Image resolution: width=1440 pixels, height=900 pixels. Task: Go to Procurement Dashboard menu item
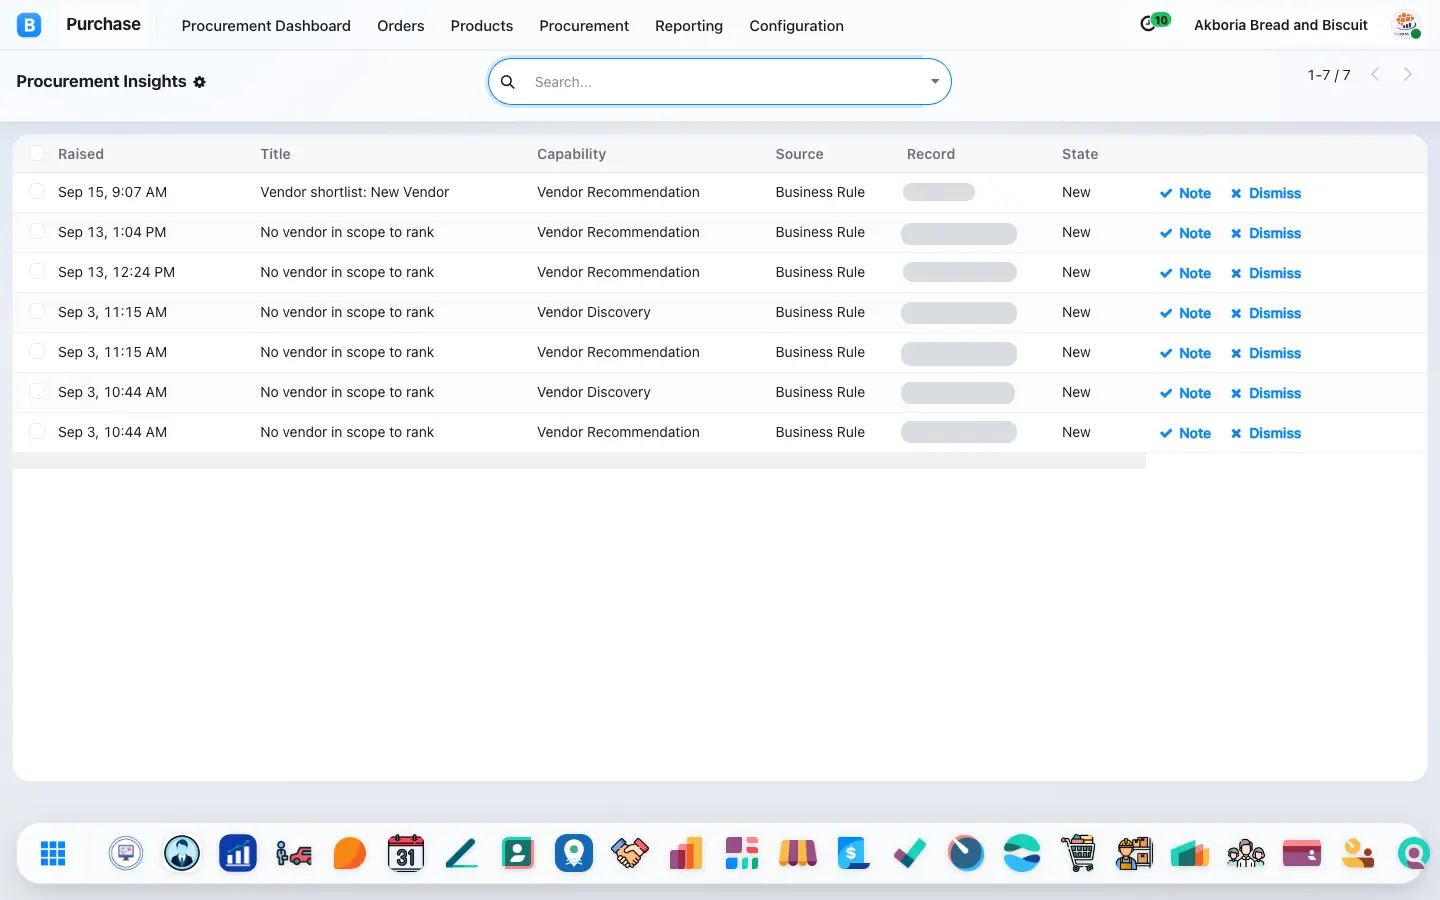tap(266, 26)
